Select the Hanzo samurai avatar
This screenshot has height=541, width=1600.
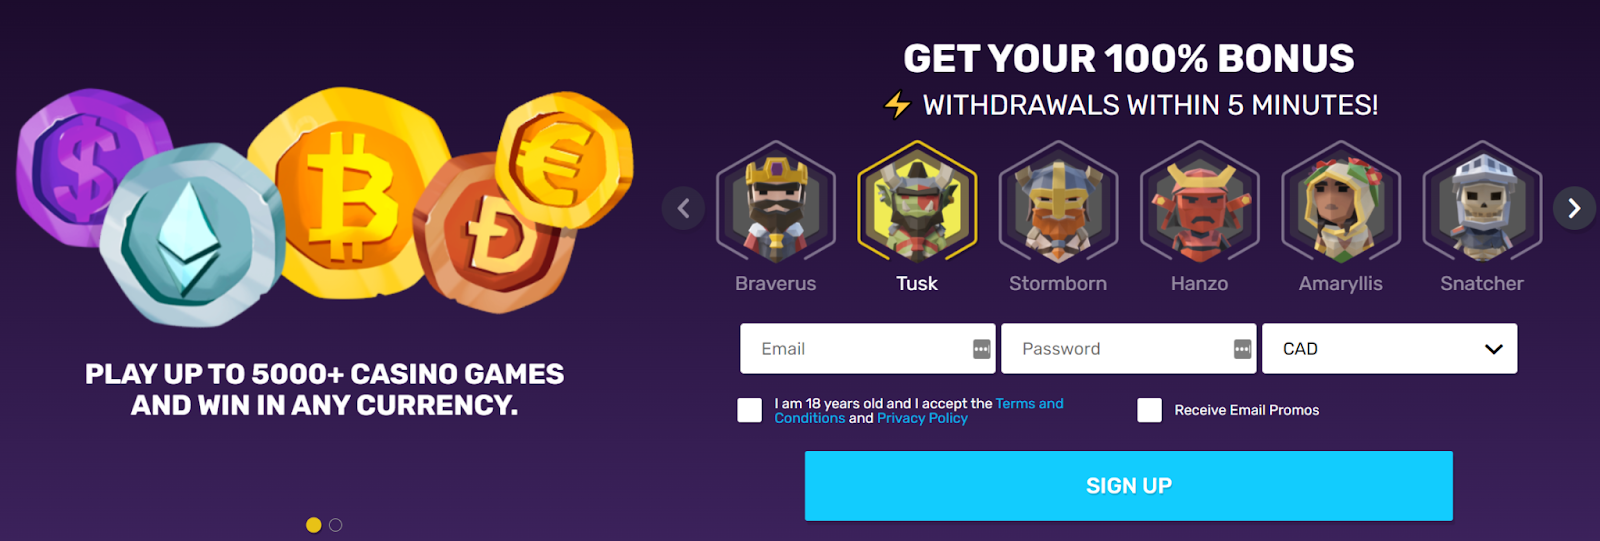1199,205
